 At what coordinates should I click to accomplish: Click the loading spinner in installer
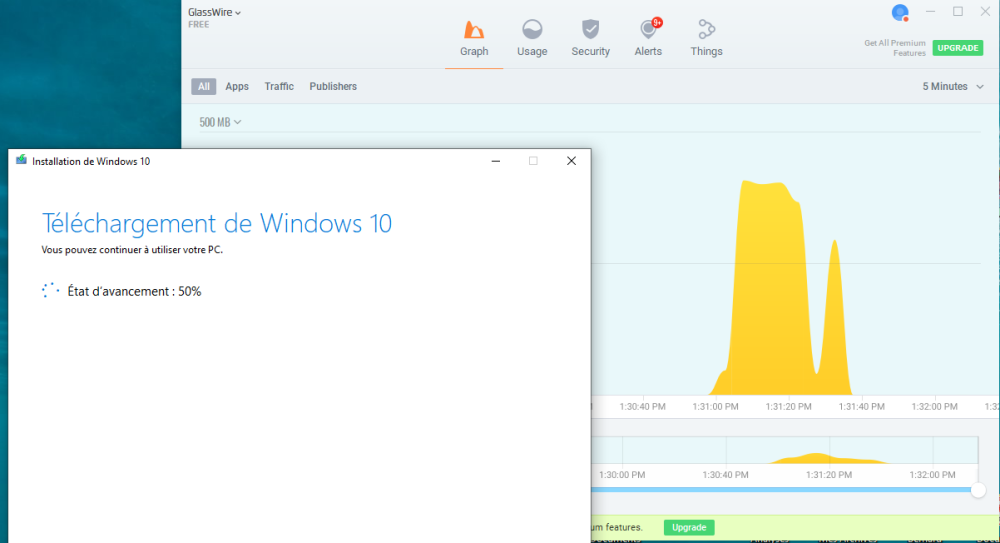pyautogui.click(x=50, y=290)
